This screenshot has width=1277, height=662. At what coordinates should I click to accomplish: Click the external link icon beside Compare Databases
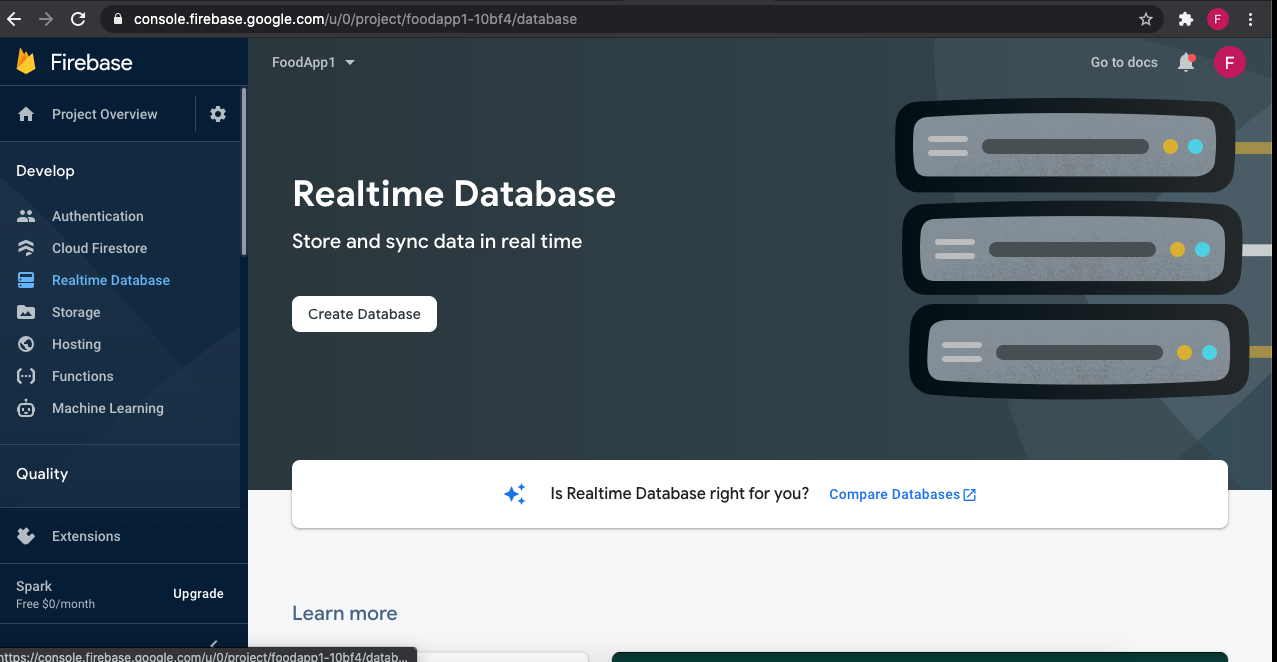tap(969, 495)
